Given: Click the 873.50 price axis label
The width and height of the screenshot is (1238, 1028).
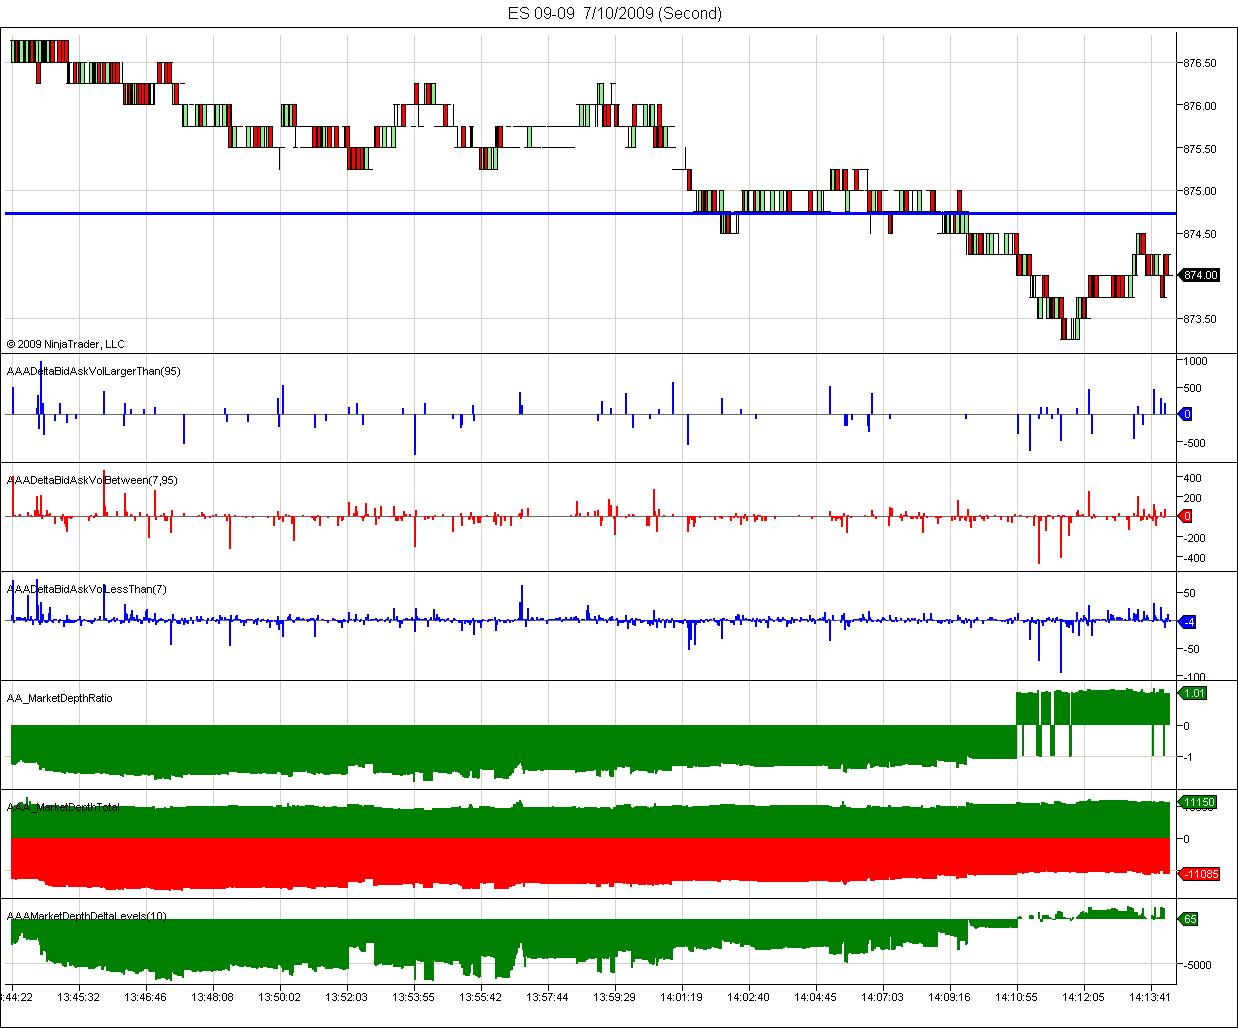Looking at the screenshot, I should coord(1200,320).
